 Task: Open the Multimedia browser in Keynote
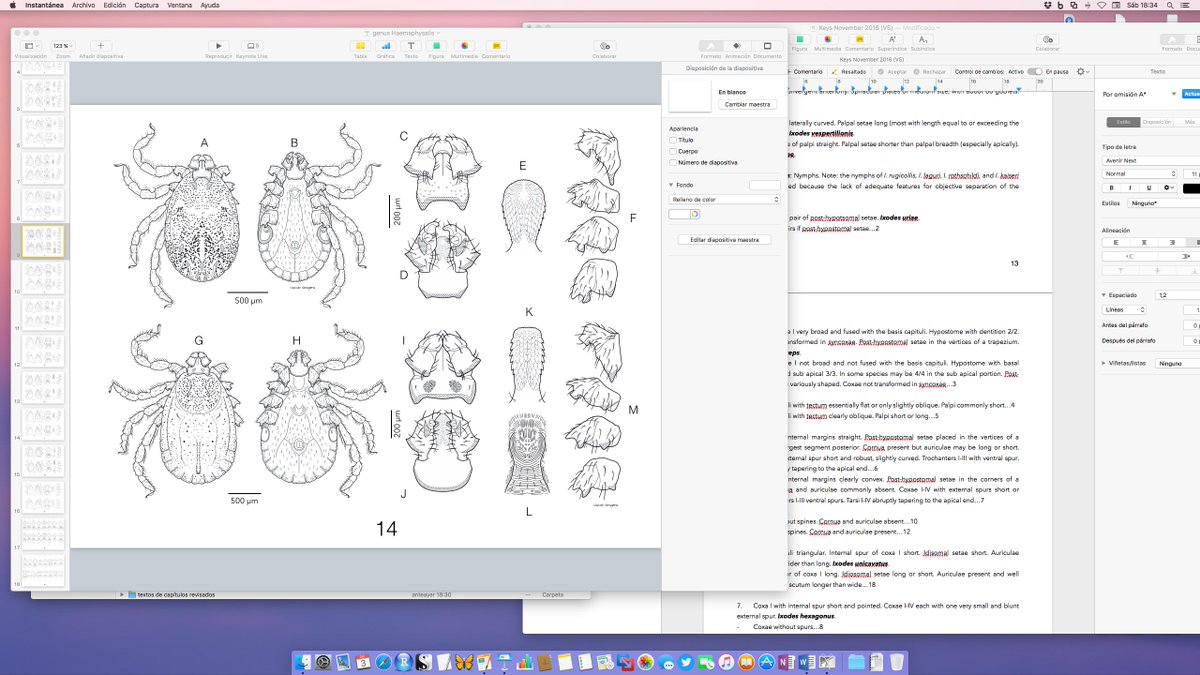(x=464, y=46)
